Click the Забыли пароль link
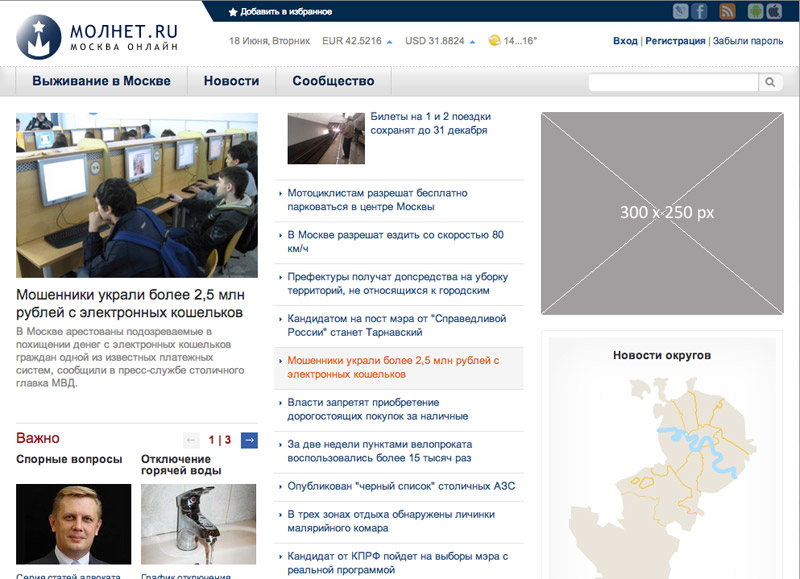This screenshot has height=579, width=800. tap(747, 41)
